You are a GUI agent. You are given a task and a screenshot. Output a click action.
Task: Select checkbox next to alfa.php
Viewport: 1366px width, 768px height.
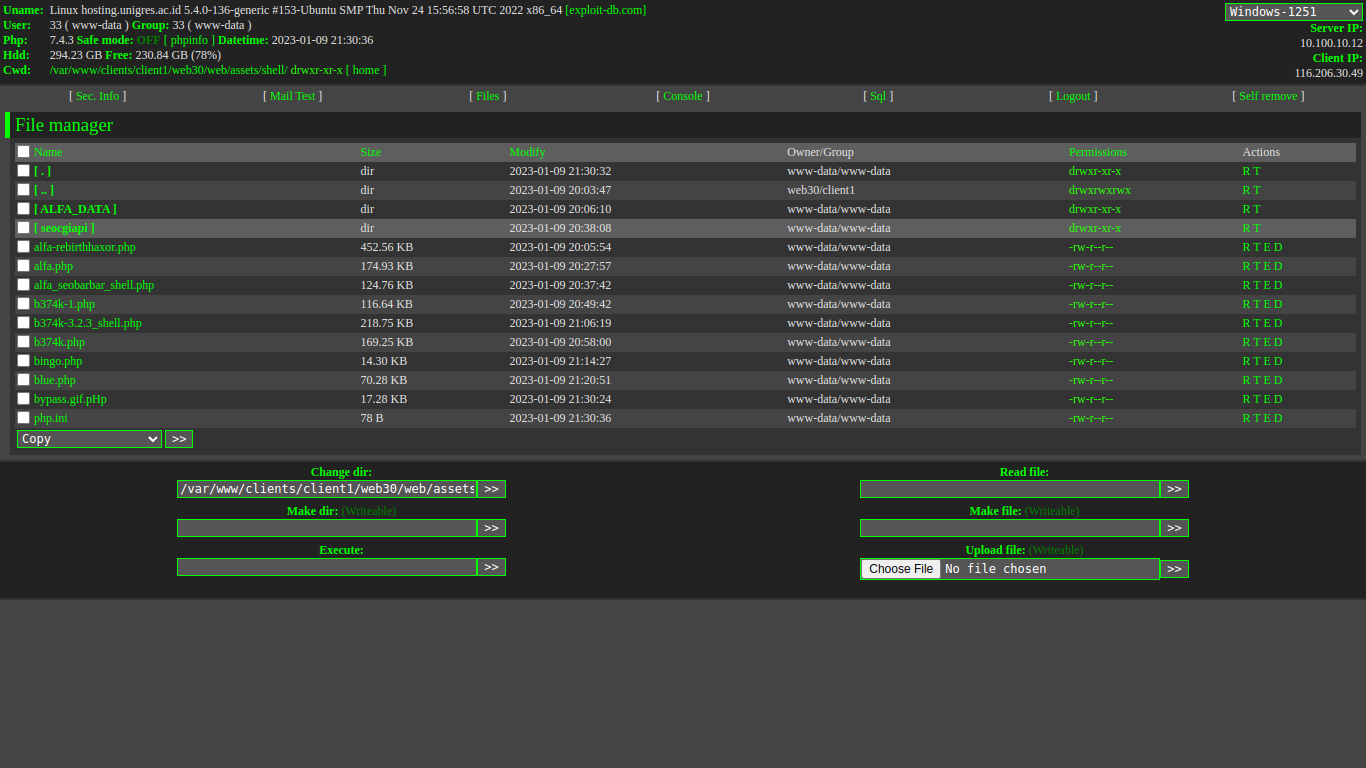pyautogui.click(x=23, y=266)
